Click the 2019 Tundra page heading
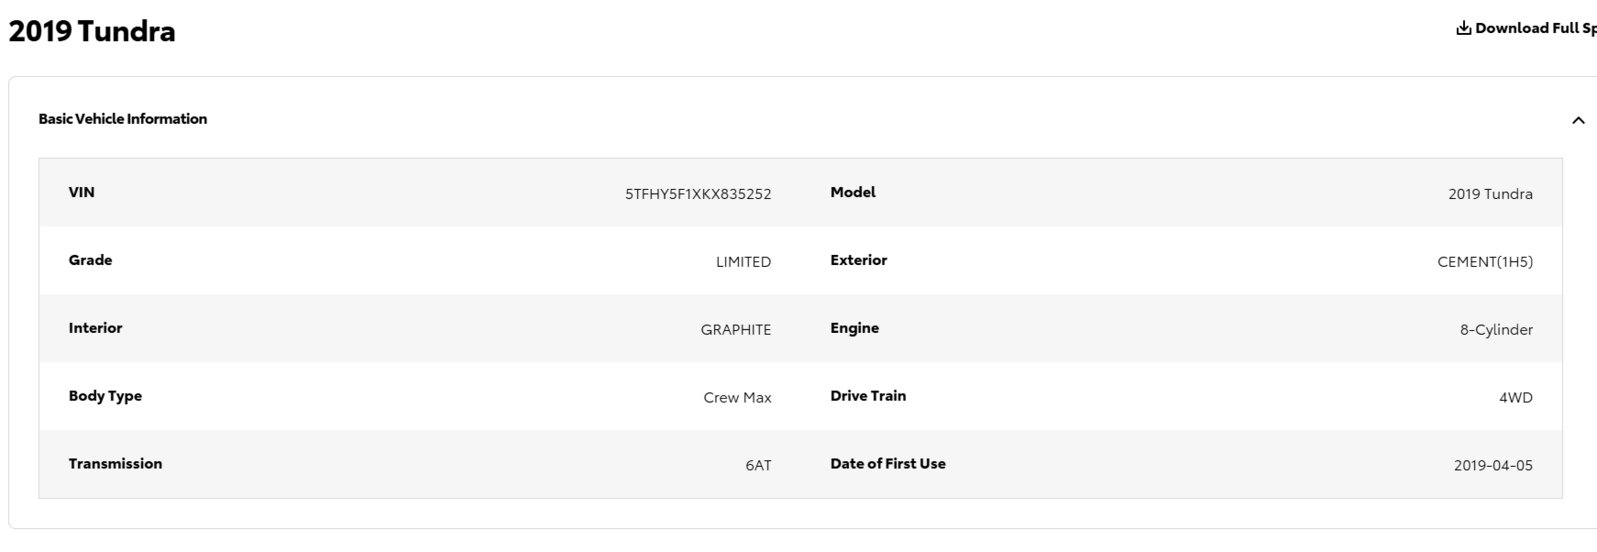This screenshot has height=552, width=1597. click(92, 31)
